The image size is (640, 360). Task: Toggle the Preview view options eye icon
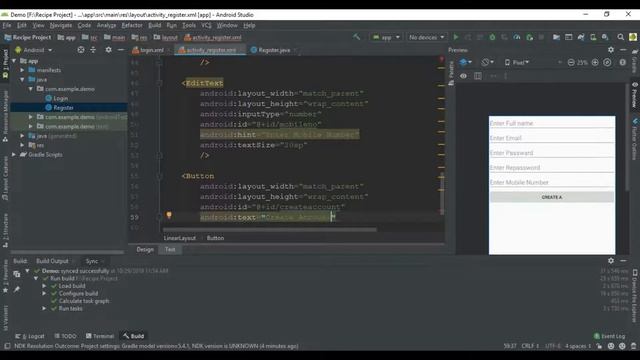[x=463, y=76]
